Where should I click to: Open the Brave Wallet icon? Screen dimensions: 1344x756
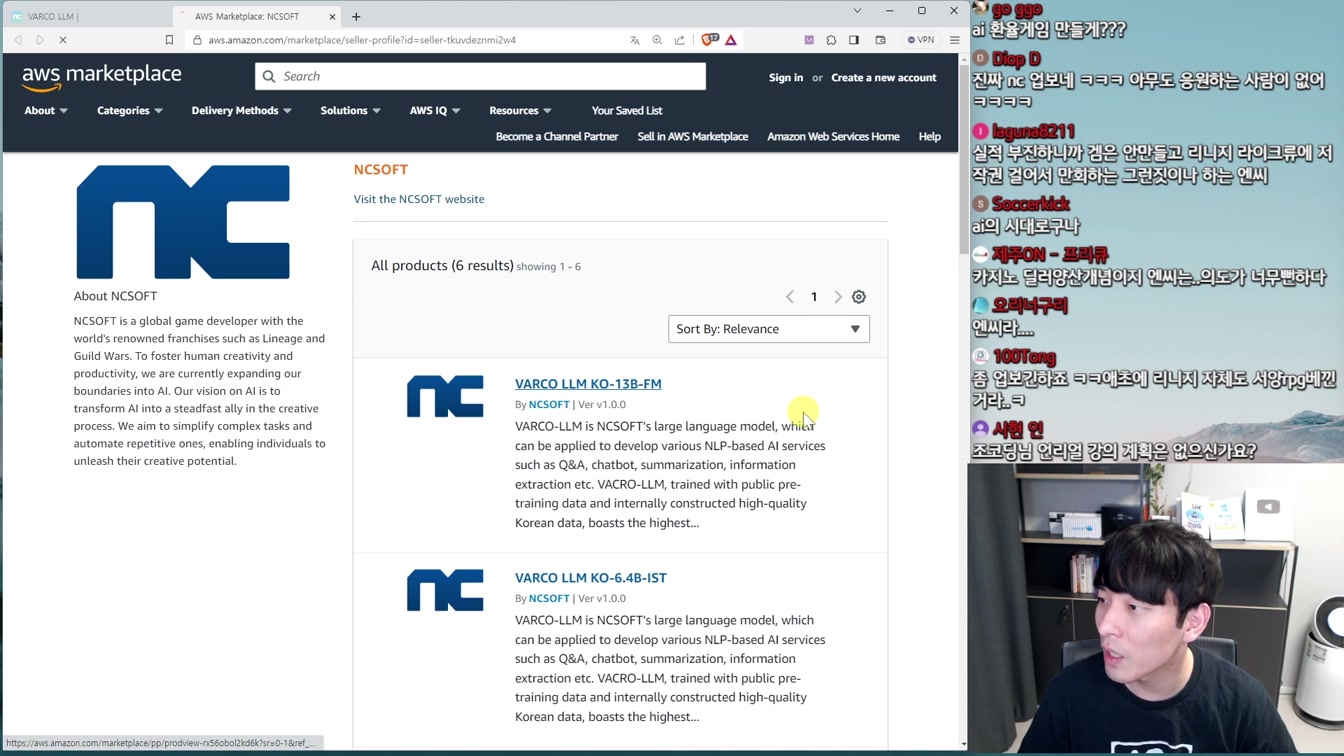pos(880,40)
